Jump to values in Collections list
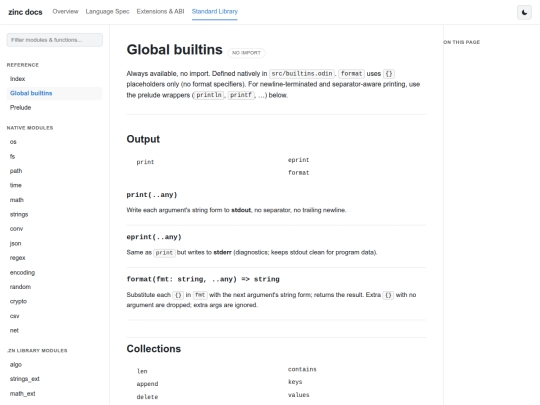 [299, 395]
